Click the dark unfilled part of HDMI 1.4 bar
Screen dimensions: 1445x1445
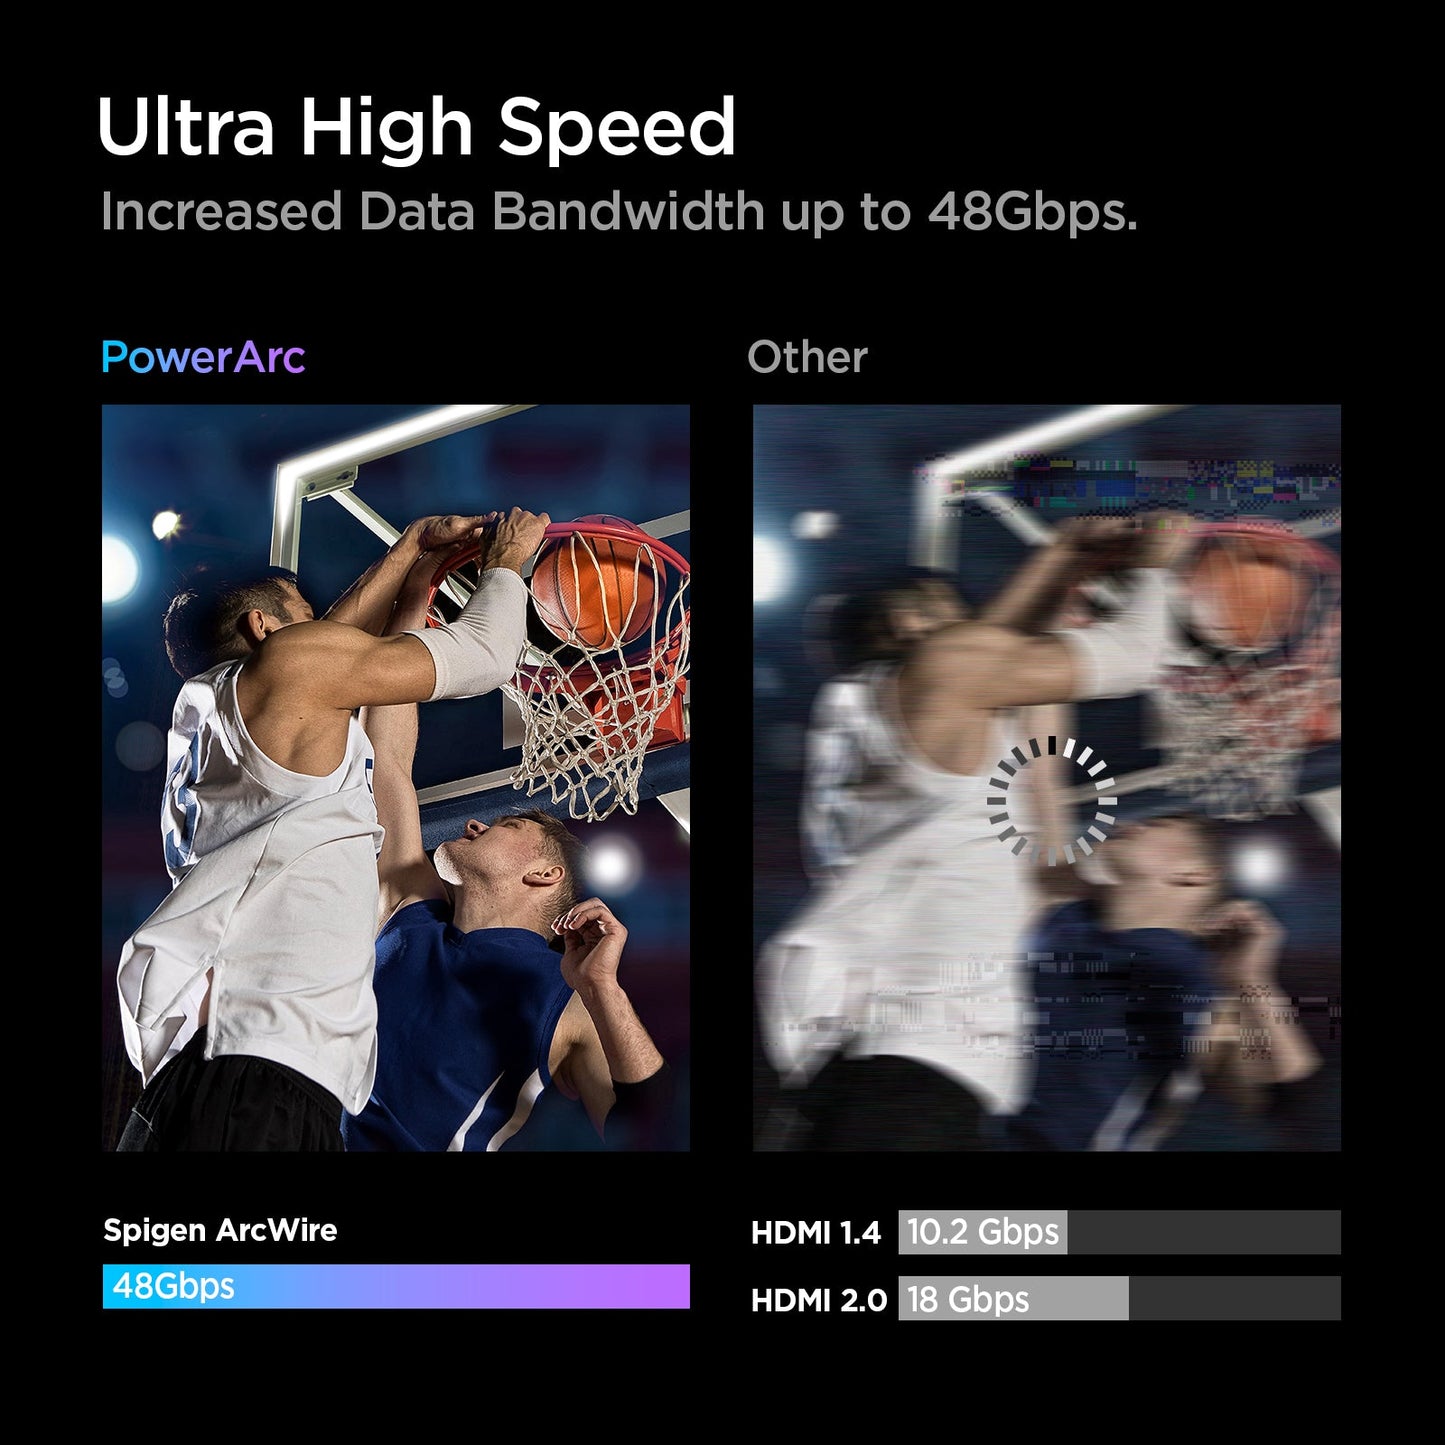pos(1204,1232)
